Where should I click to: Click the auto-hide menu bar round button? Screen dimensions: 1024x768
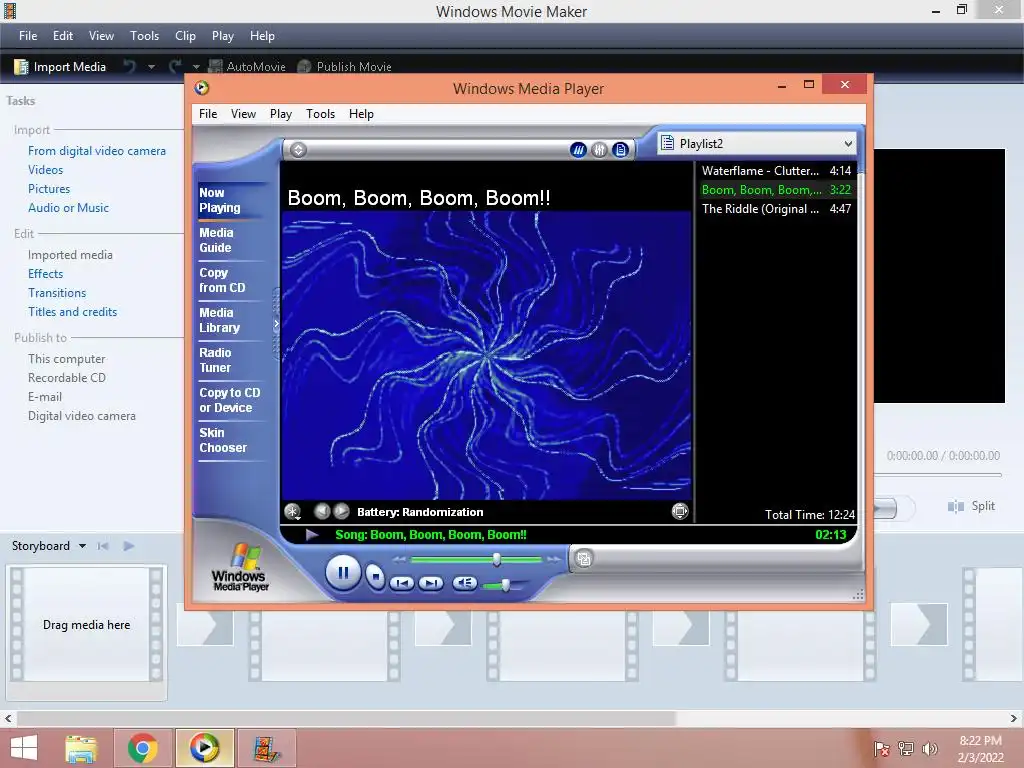click(298, 150)
